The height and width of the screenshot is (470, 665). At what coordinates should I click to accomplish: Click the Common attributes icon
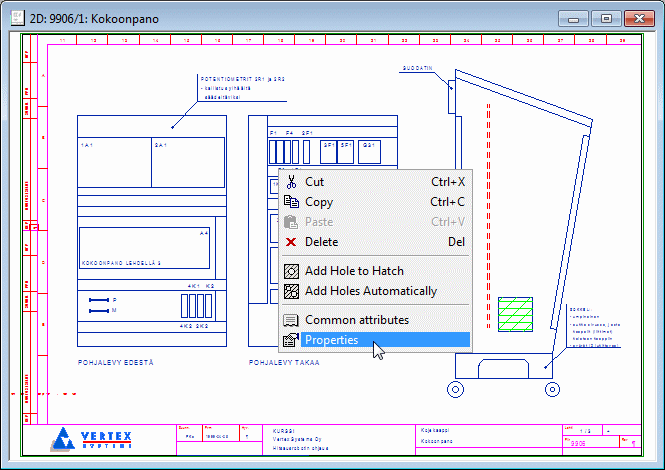click(291, 320)
